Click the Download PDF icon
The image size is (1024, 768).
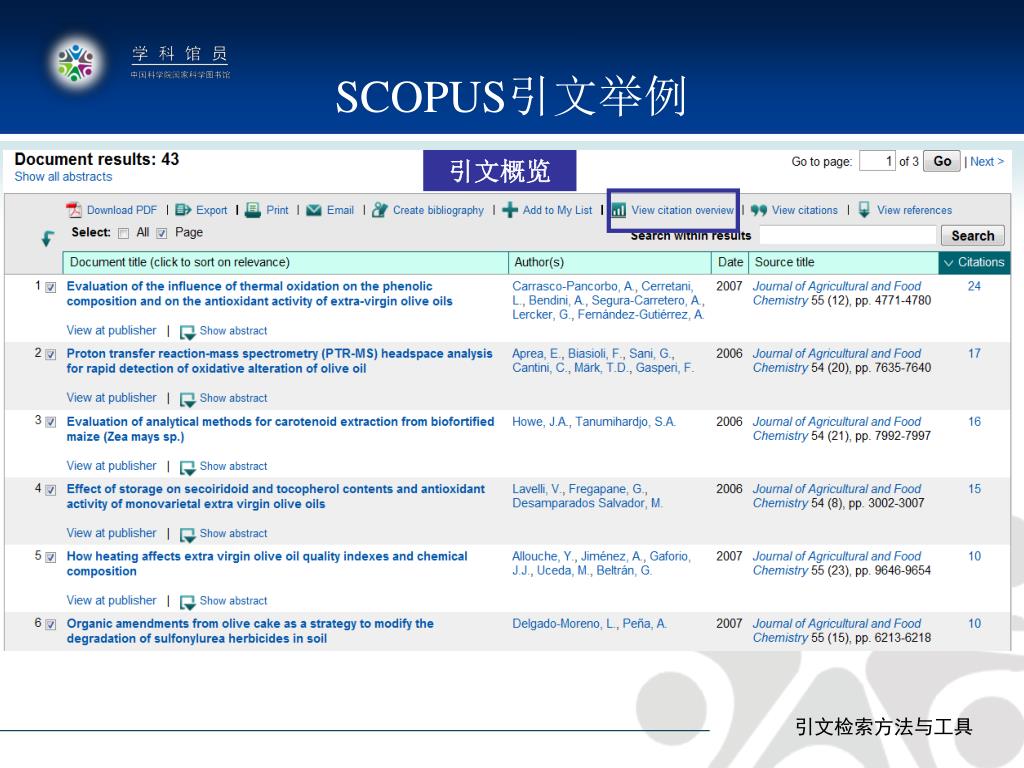tap(74, 210)
